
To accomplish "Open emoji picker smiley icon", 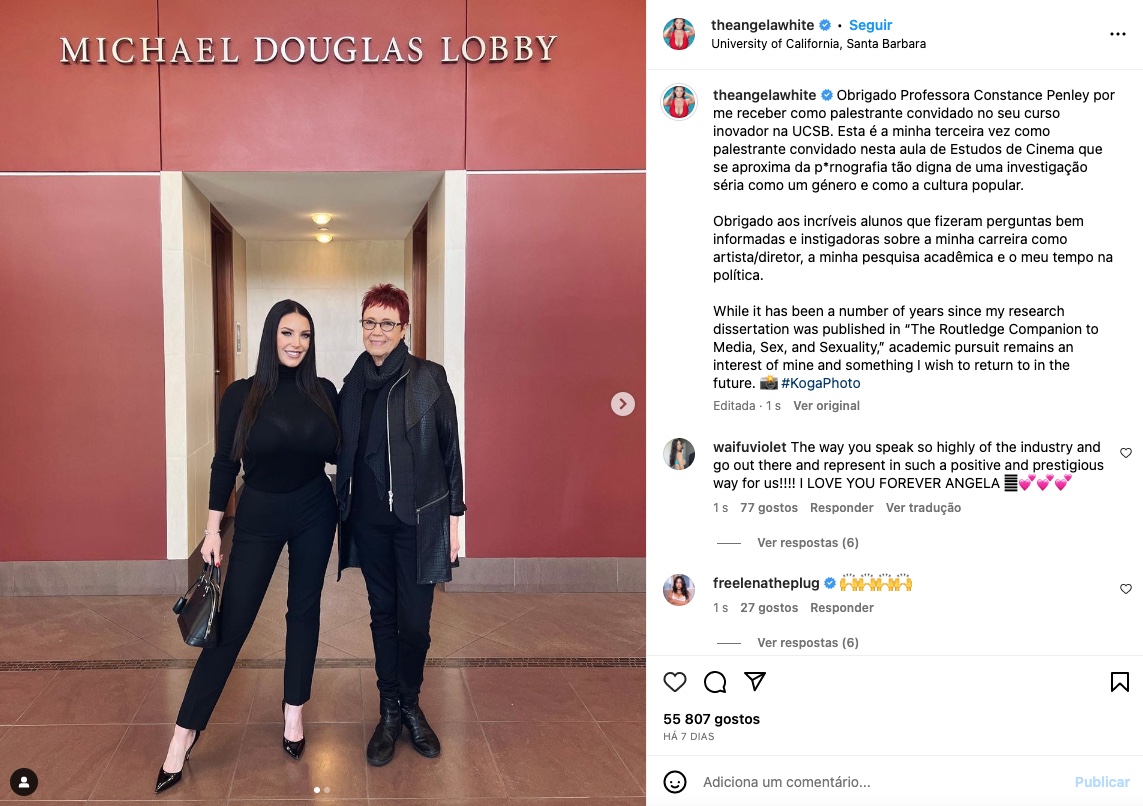I will click(675, 782).
